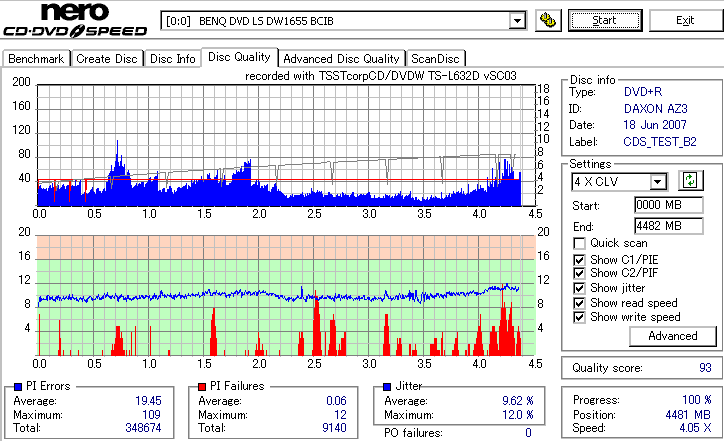The image size is (724, 441).
Task: Click PI Errors total value 348674
Action: click(x=143, y=428)
